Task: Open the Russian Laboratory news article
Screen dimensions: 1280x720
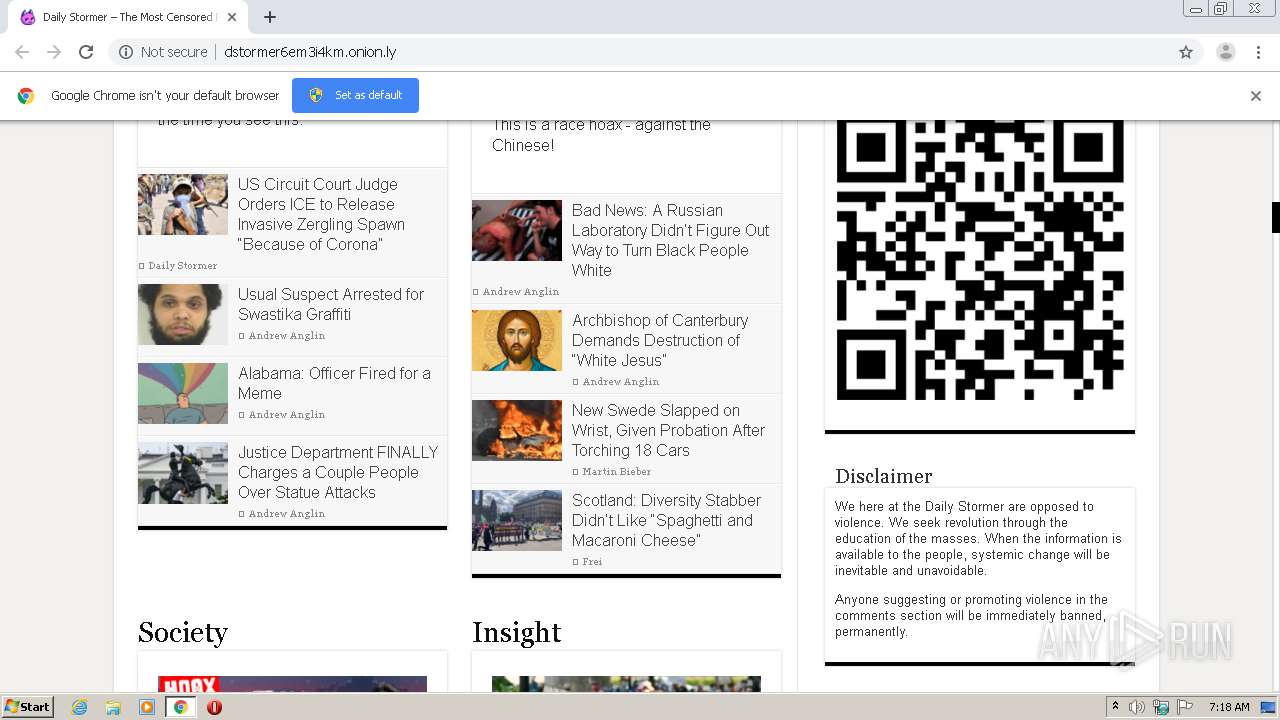Action: (670, 240)
